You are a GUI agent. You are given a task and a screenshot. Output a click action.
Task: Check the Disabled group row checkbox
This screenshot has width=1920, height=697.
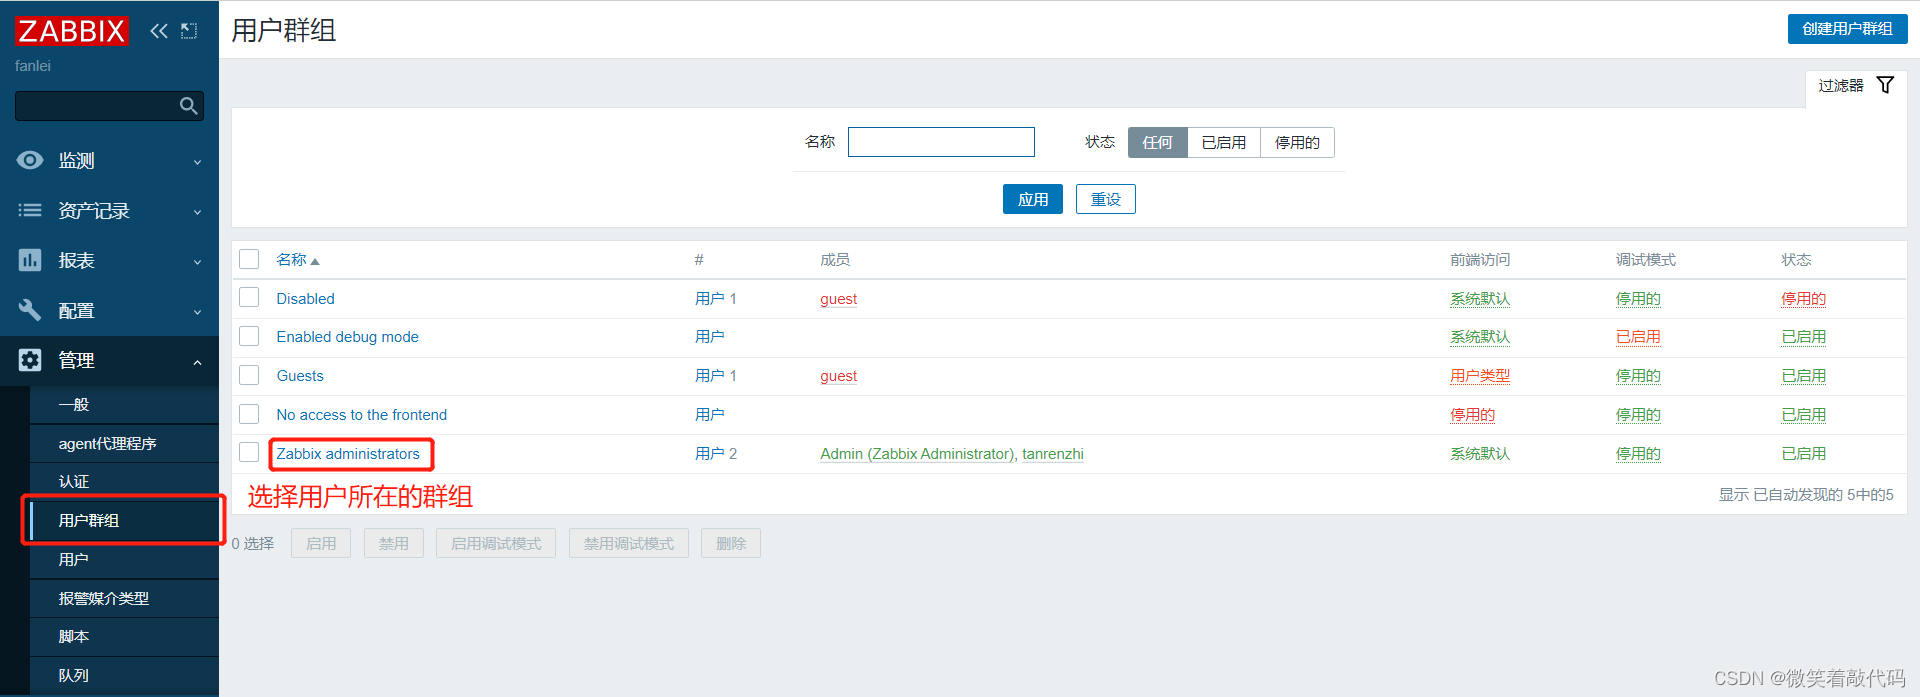click(x=249, y=298)
